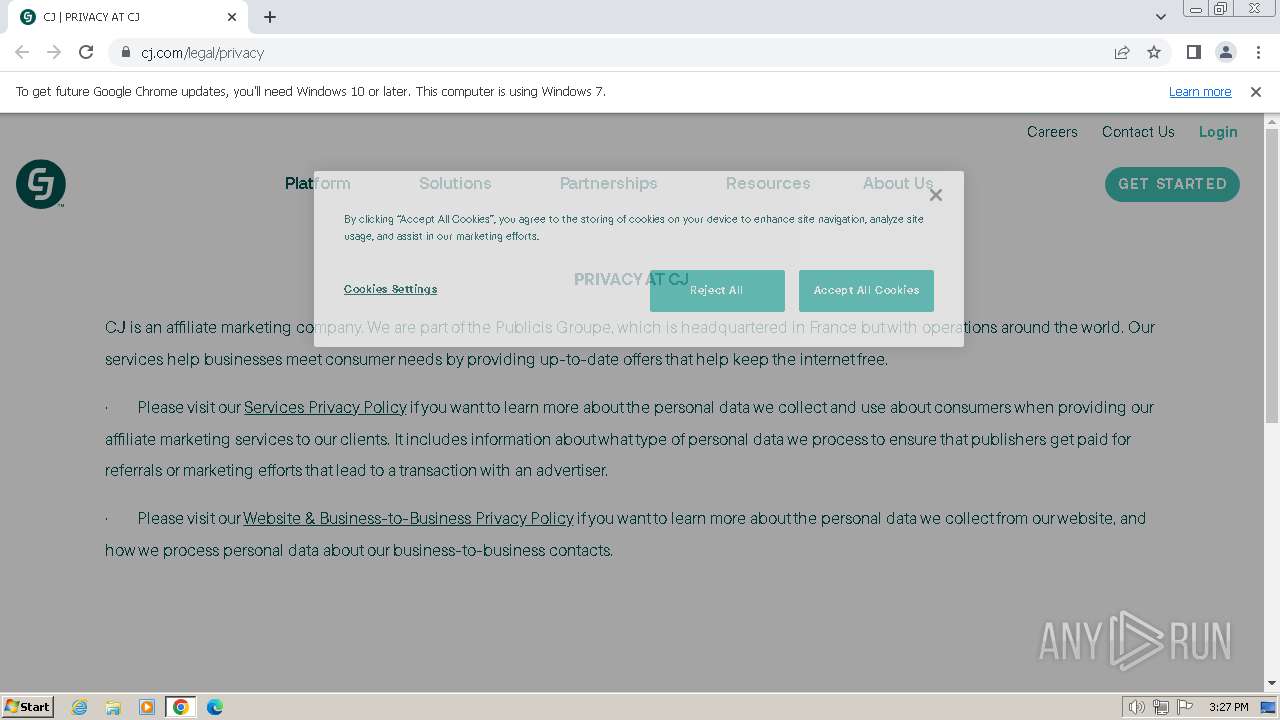
Task: Click the volume speaker tray icon
Action: tap(1137, 707)
